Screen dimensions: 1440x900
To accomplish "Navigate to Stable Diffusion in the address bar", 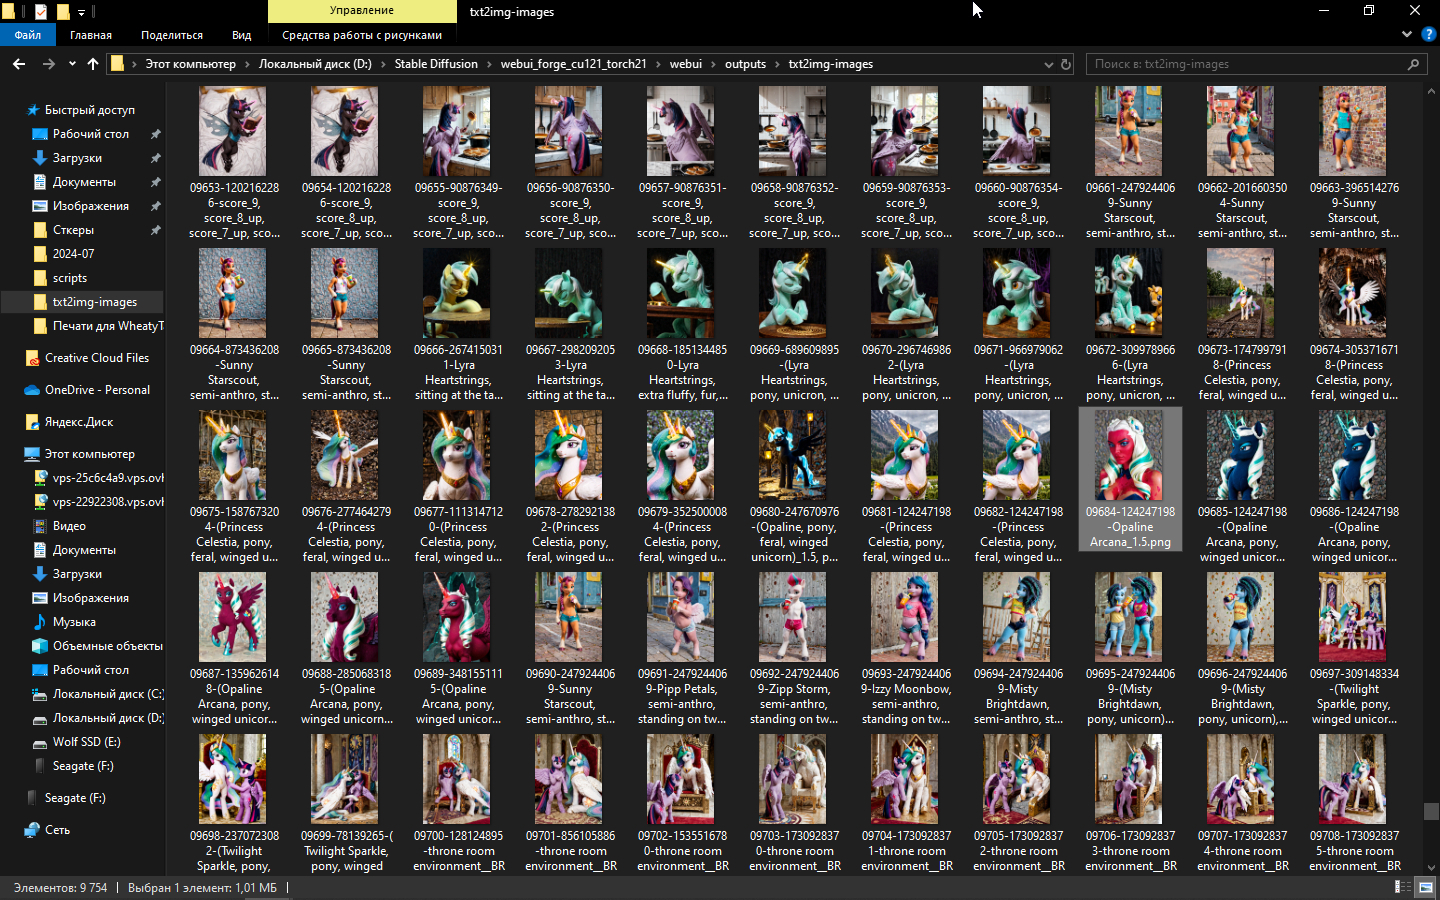I will 436,64.
